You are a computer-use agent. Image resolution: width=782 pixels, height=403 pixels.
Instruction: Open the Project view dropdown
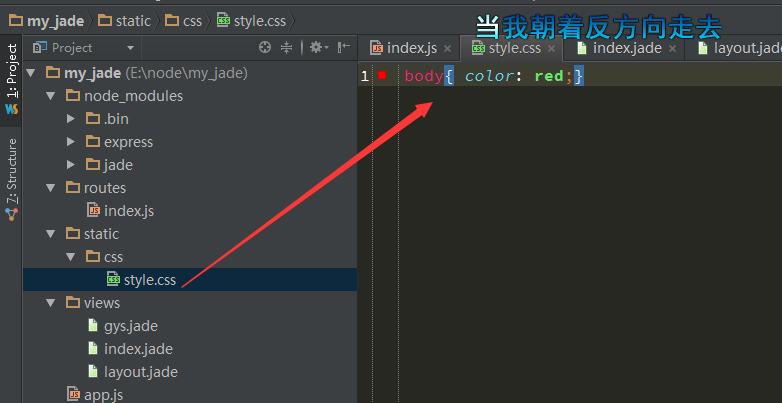tap(130, 48)
